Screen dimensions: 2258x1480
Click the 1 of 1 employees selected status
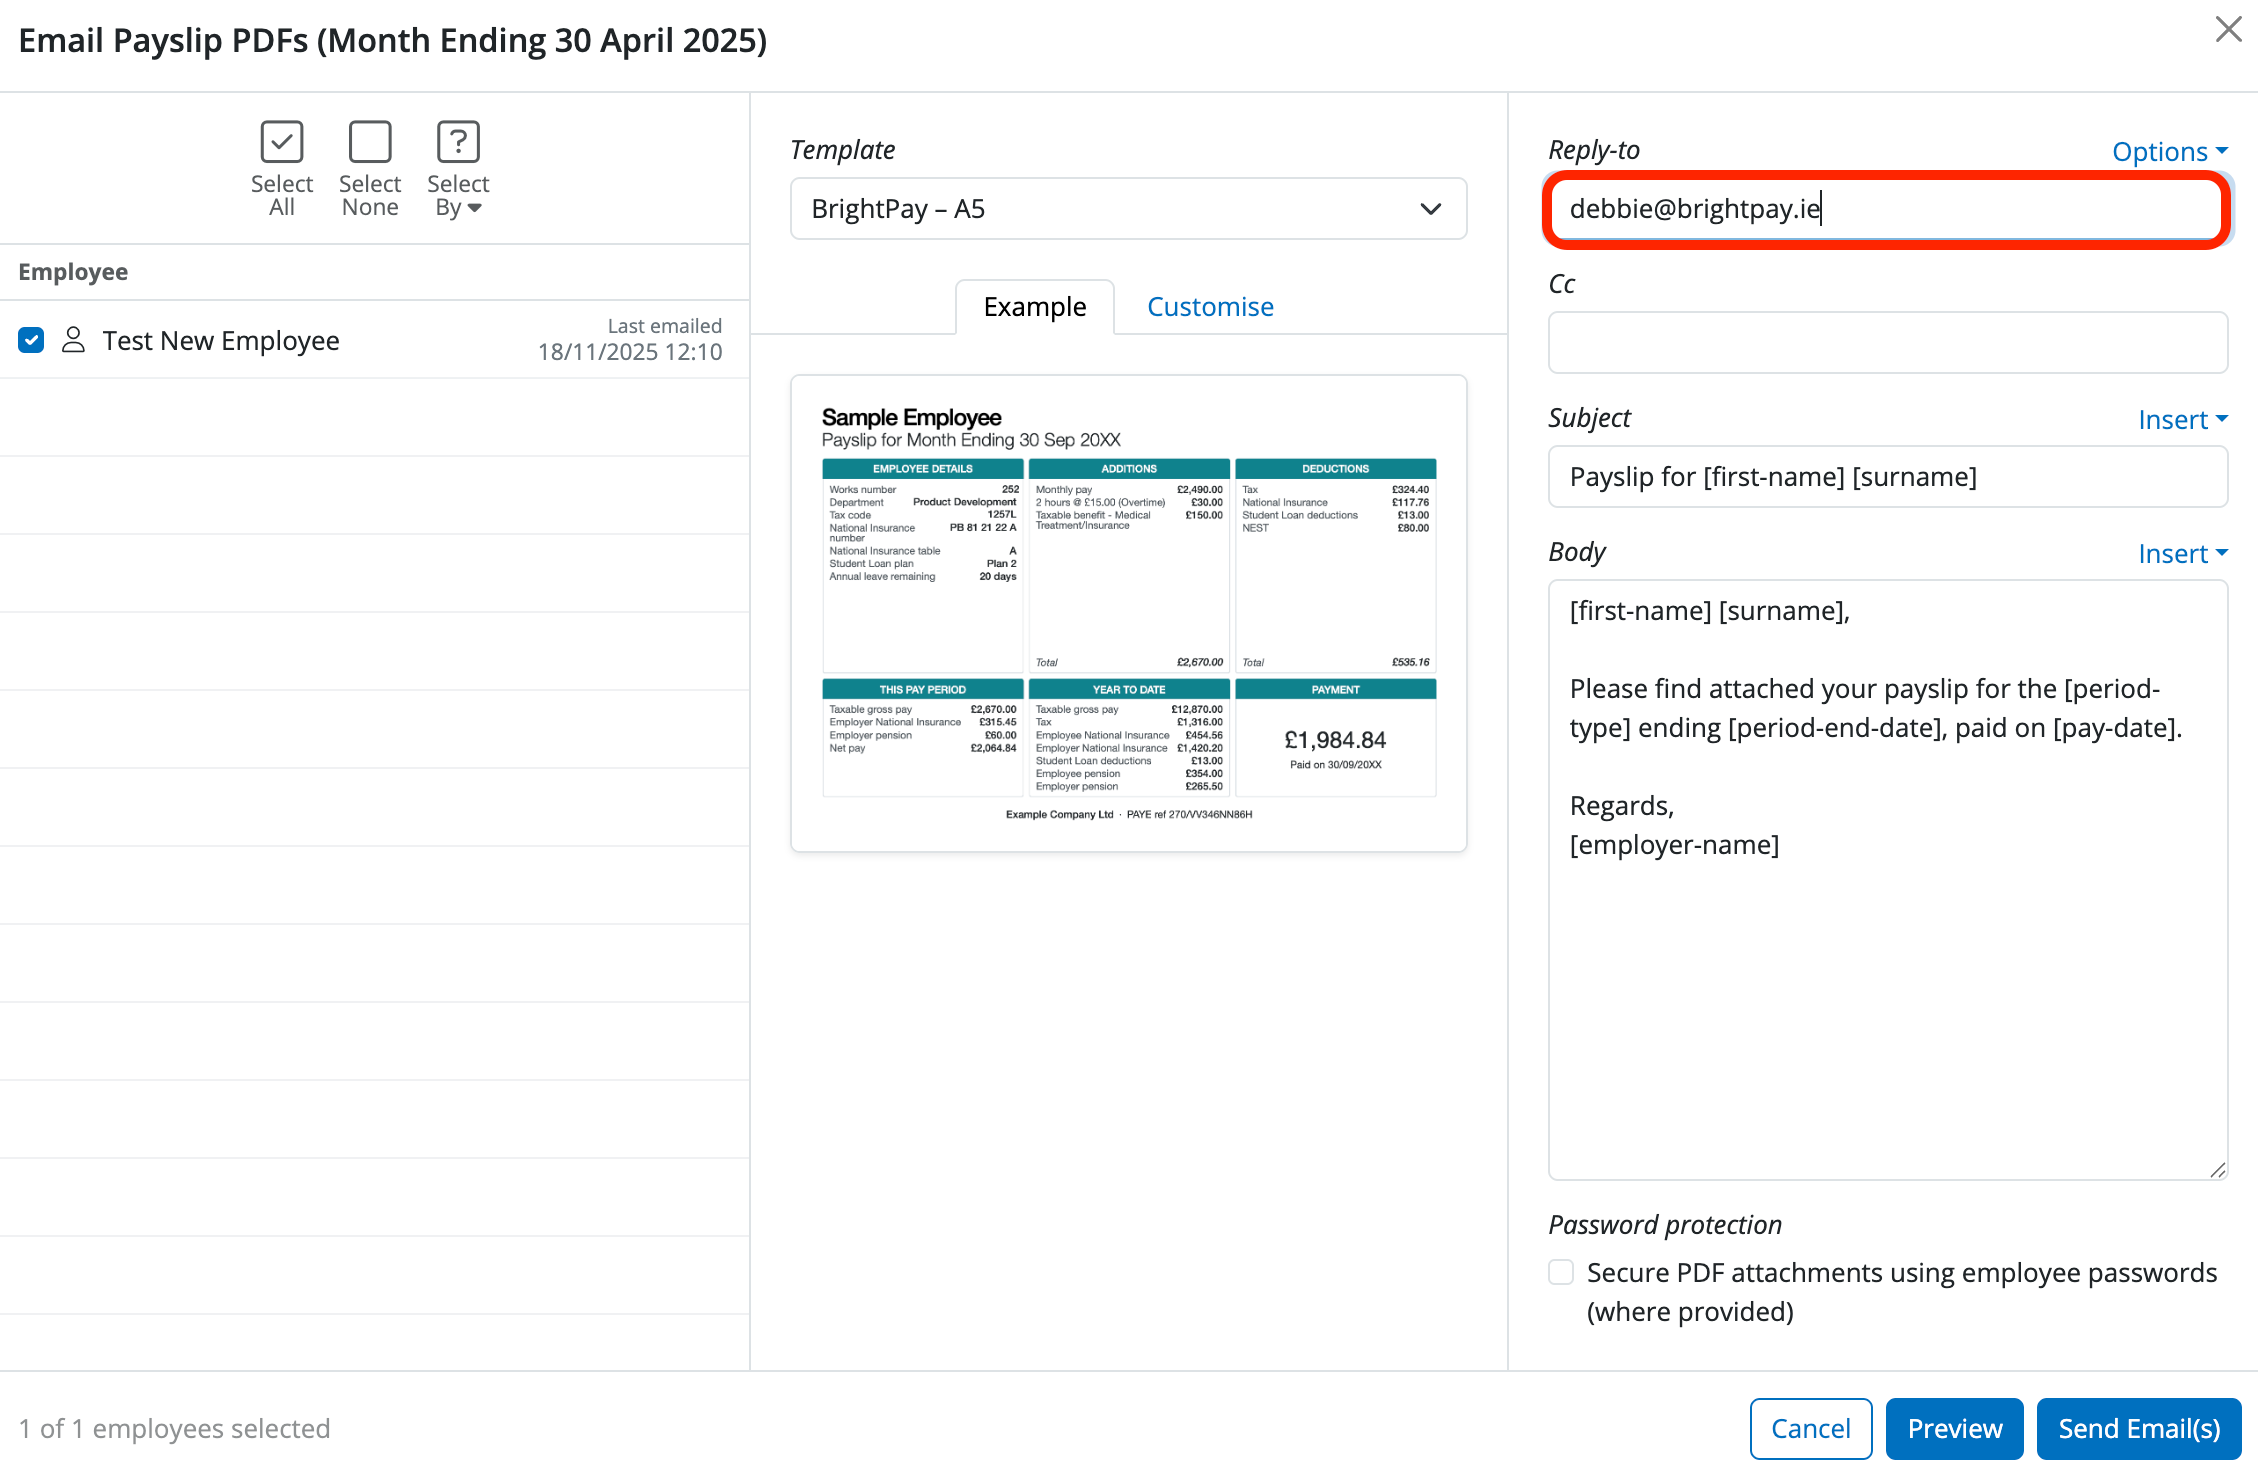pos(174,1428)
